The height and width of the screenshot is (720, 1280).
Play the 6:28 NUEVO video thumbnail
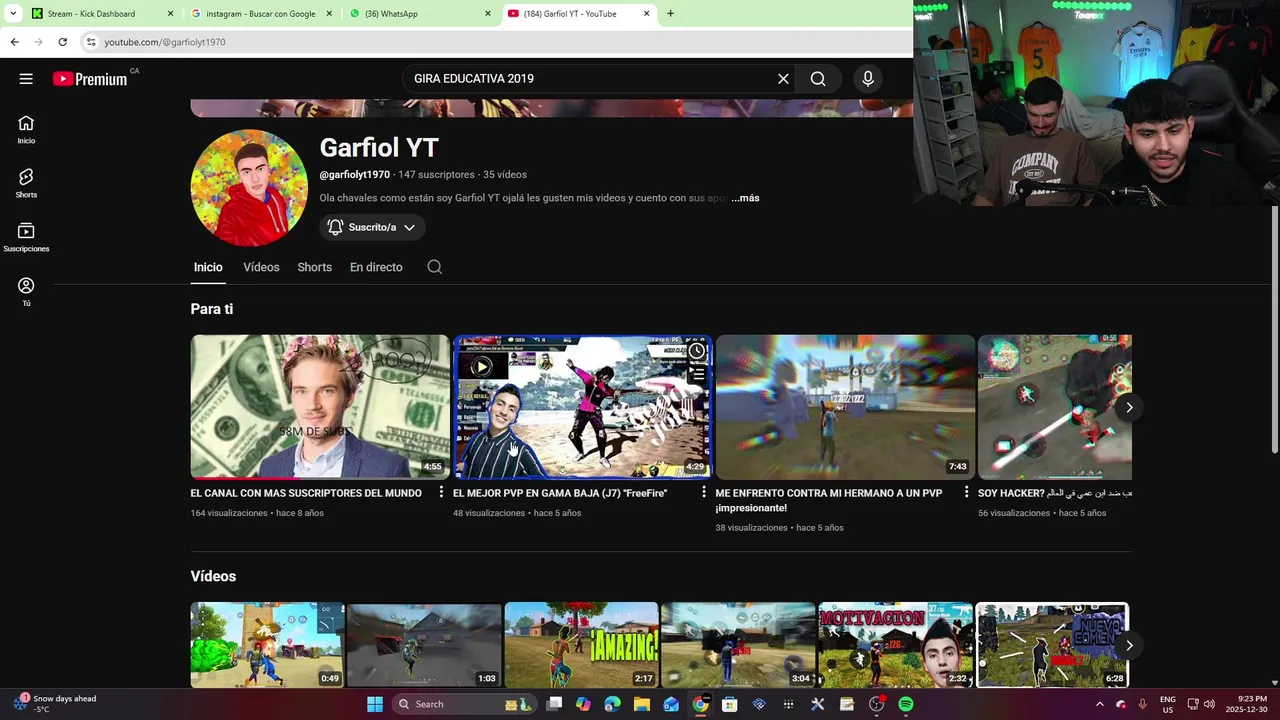click(1052, 645)
